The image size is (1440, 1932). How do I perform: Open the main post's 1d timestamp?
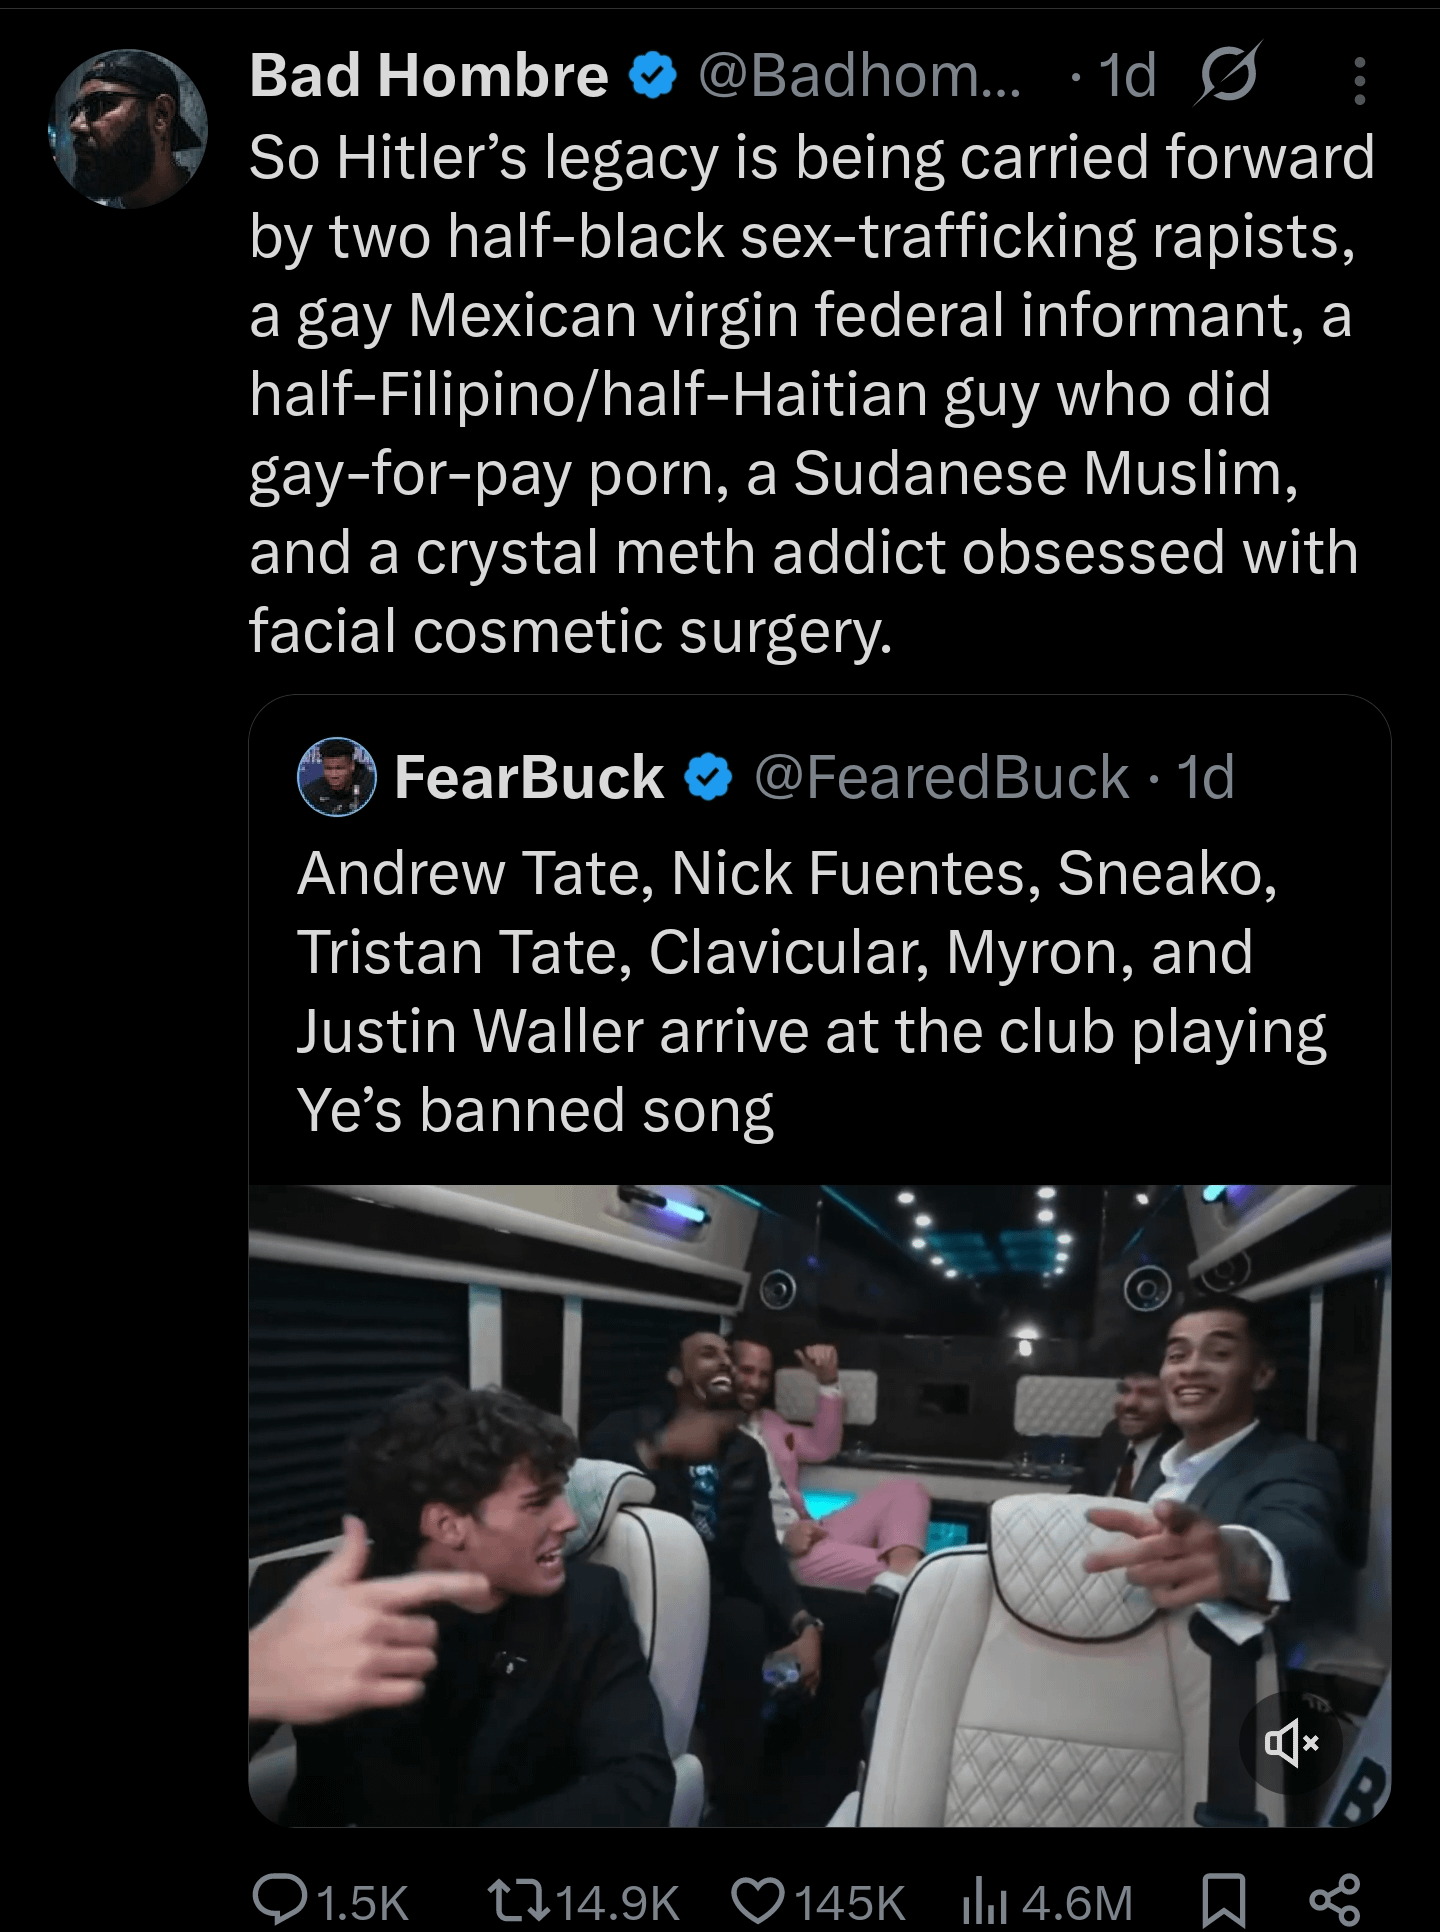click(1127, 76)
